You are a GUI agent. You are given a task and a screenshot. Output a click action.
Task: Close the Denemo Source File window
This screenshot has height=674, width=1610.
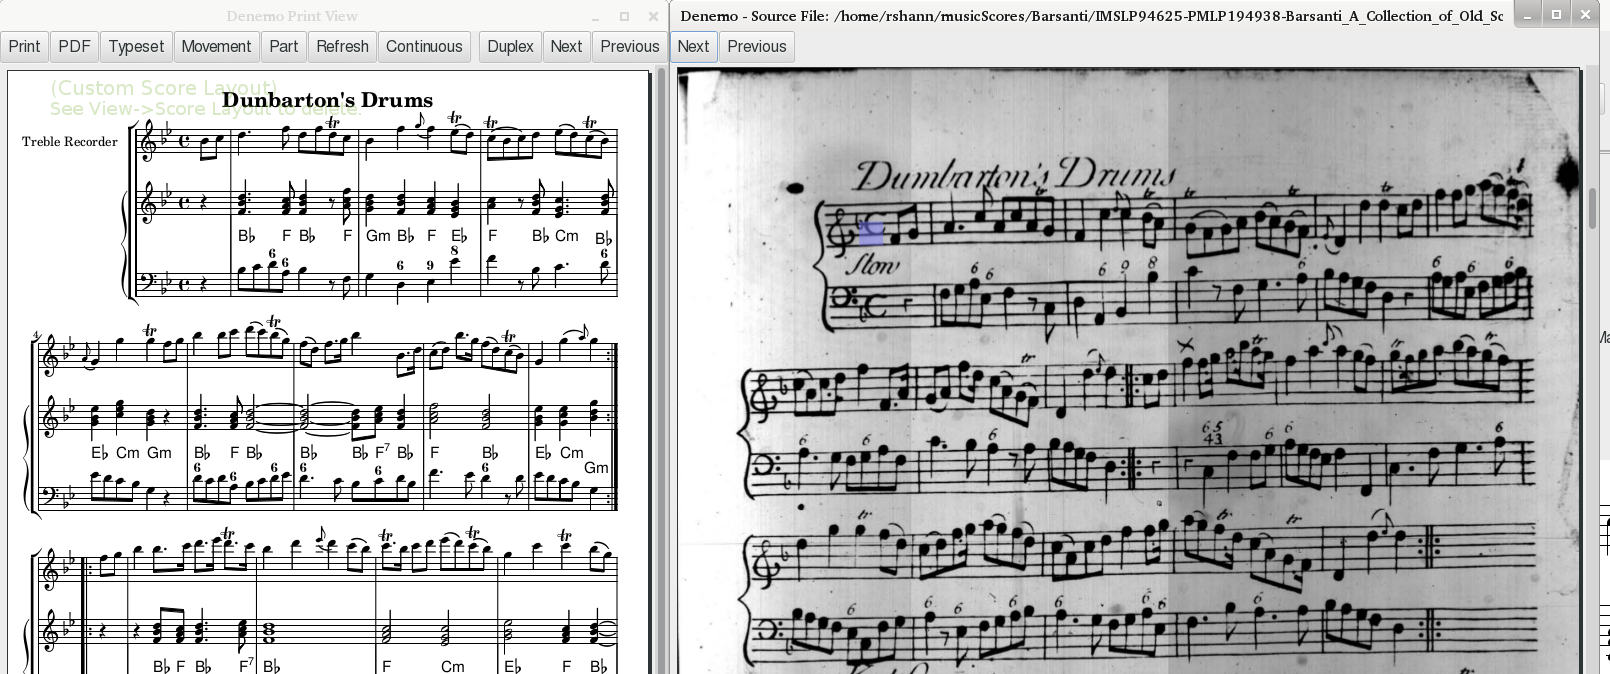1586,15
